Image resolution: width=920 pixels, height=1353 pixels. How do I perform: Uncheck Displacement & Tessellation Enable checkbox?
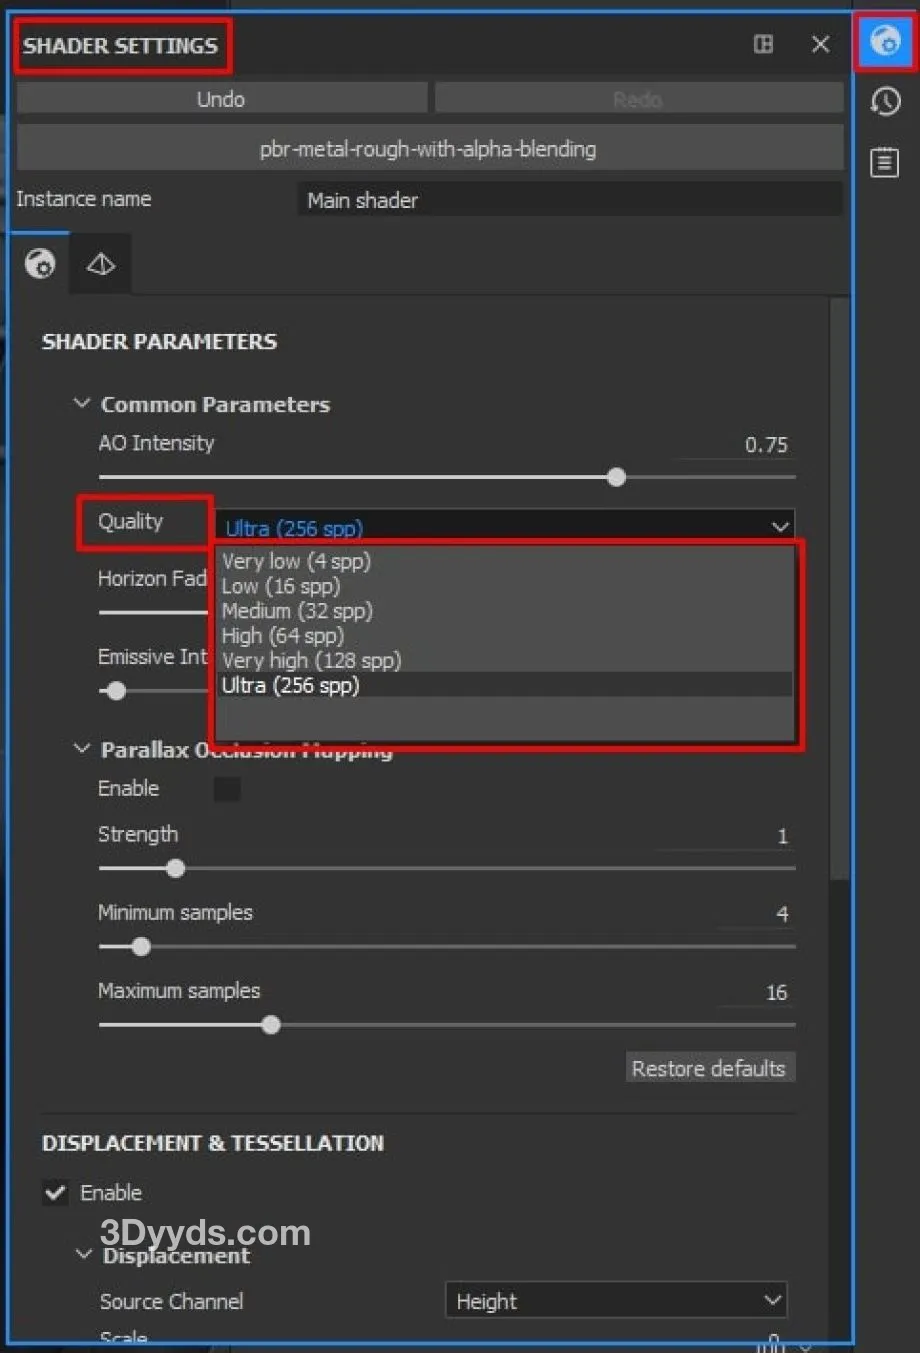click(56, 1192)
